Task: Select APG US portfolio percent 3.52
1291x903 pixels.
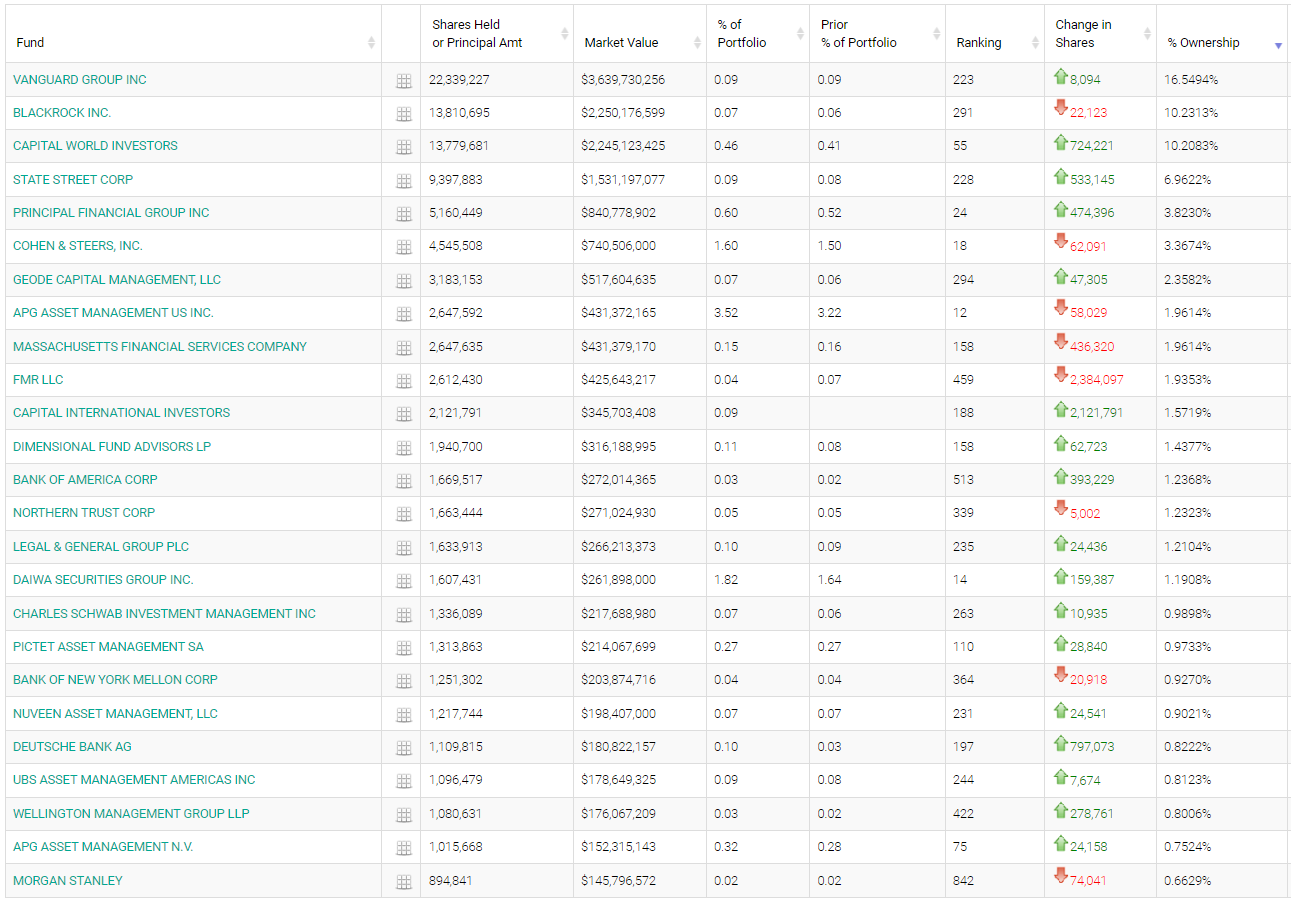Action: pos(726,312)
